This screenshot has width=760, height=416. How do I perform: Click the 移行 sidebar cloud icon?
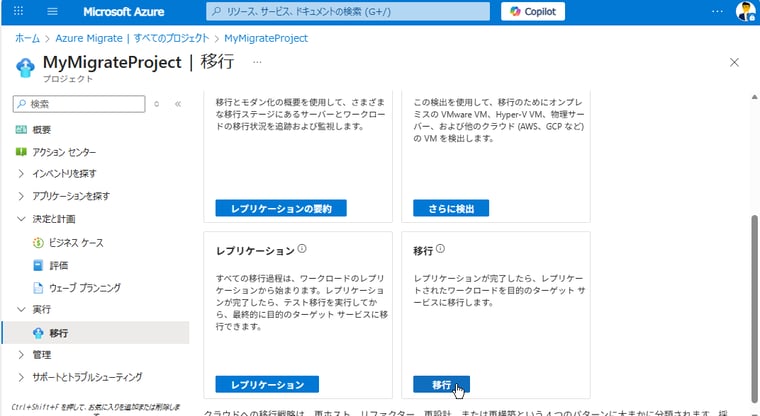pos(38,333)
